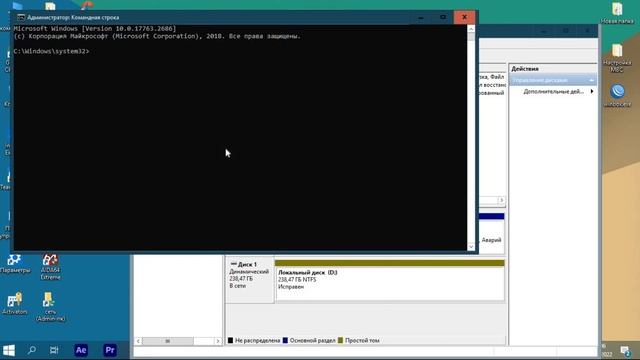Click the Не распределена legend swatch
The width and height of the screenshot is (640, 360).
tap(230, 340)
